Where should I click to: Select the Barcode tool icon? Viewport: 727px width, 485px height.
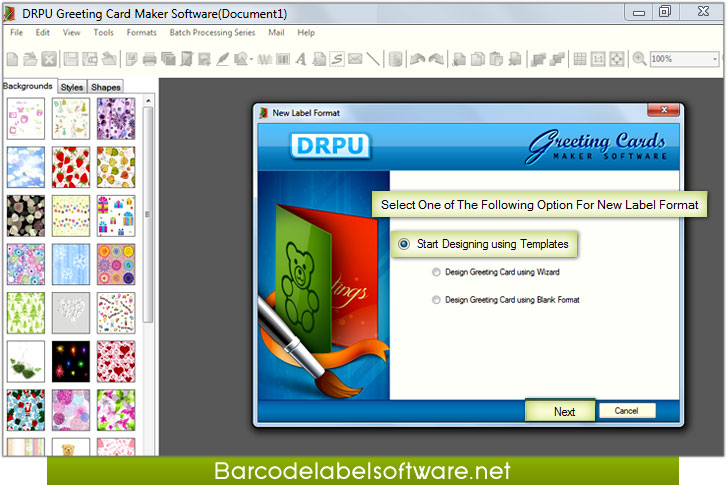coord(283,59)
